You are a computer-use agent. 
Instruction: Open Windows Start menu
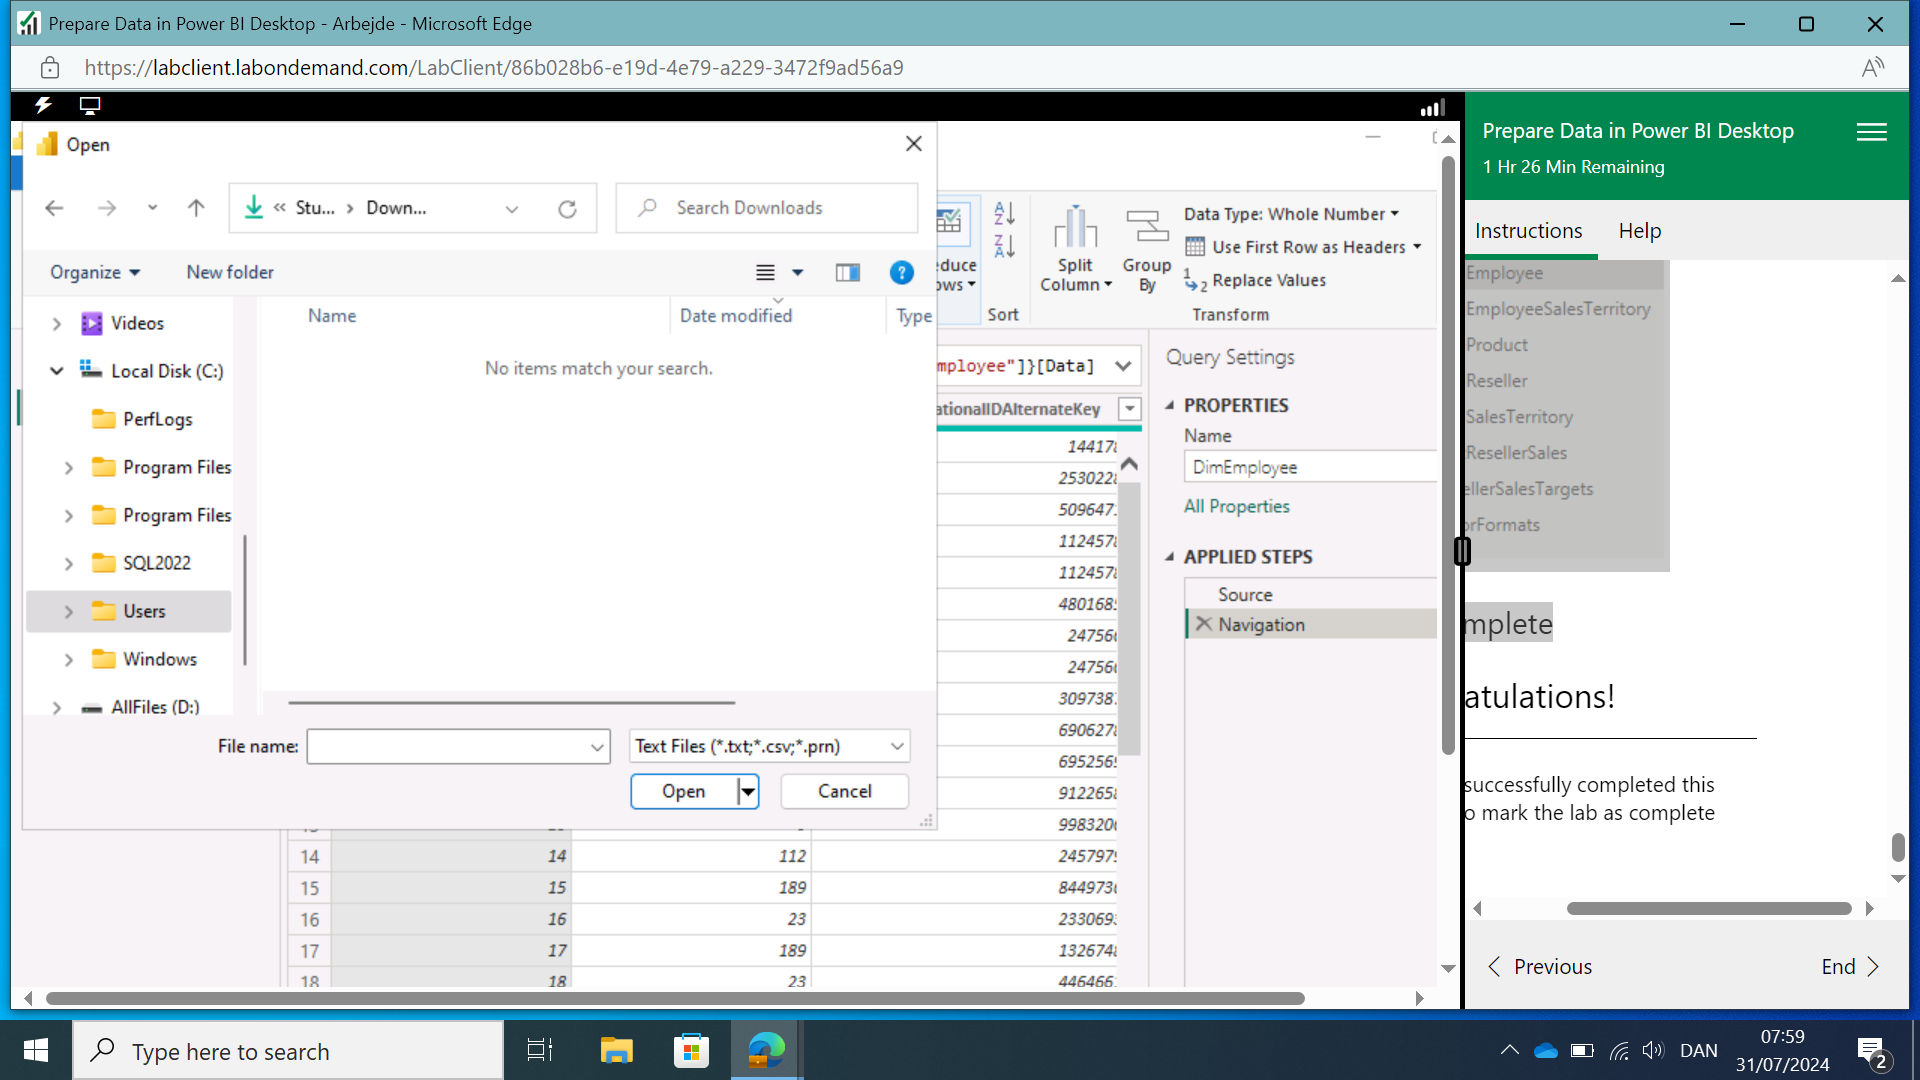36,1050
